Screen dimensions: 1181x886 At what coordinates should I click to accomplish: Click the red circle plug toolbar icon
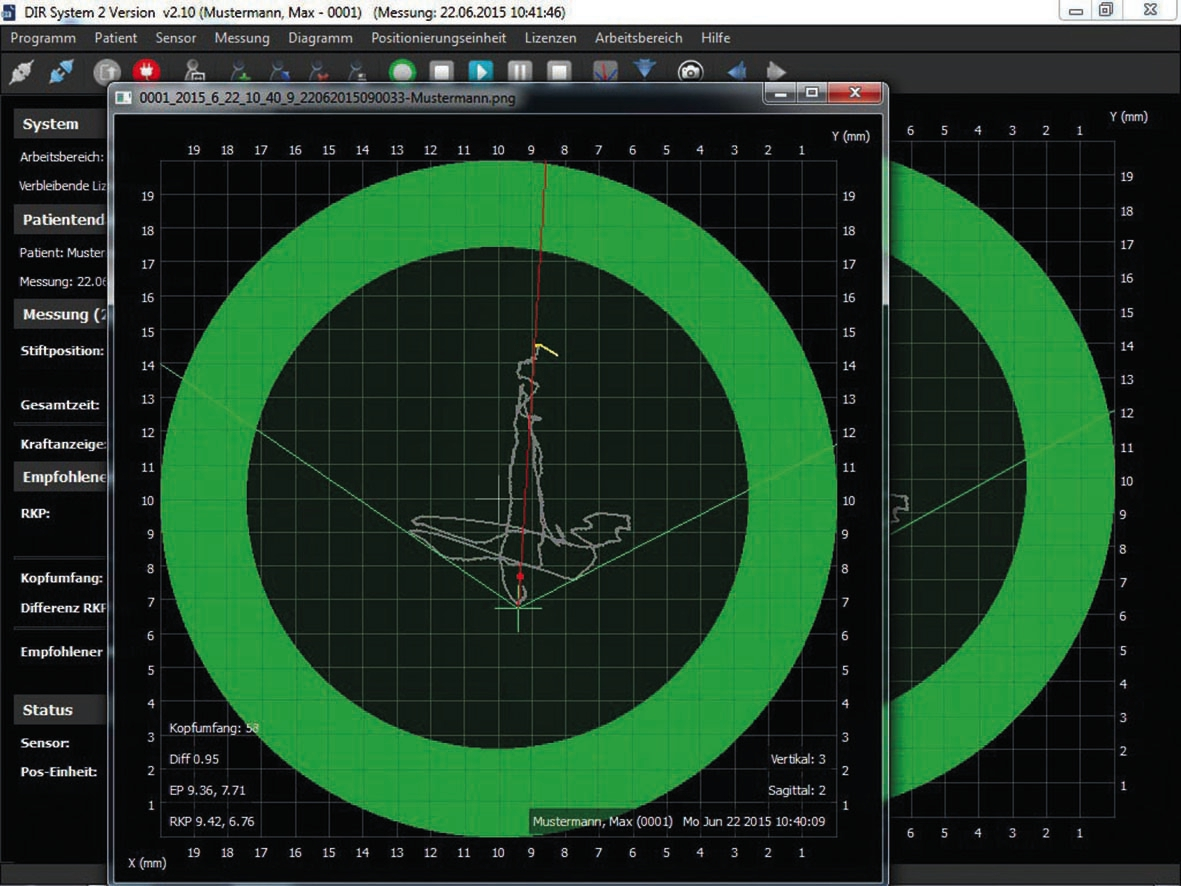pyautogui.click(x=146, y=72)
